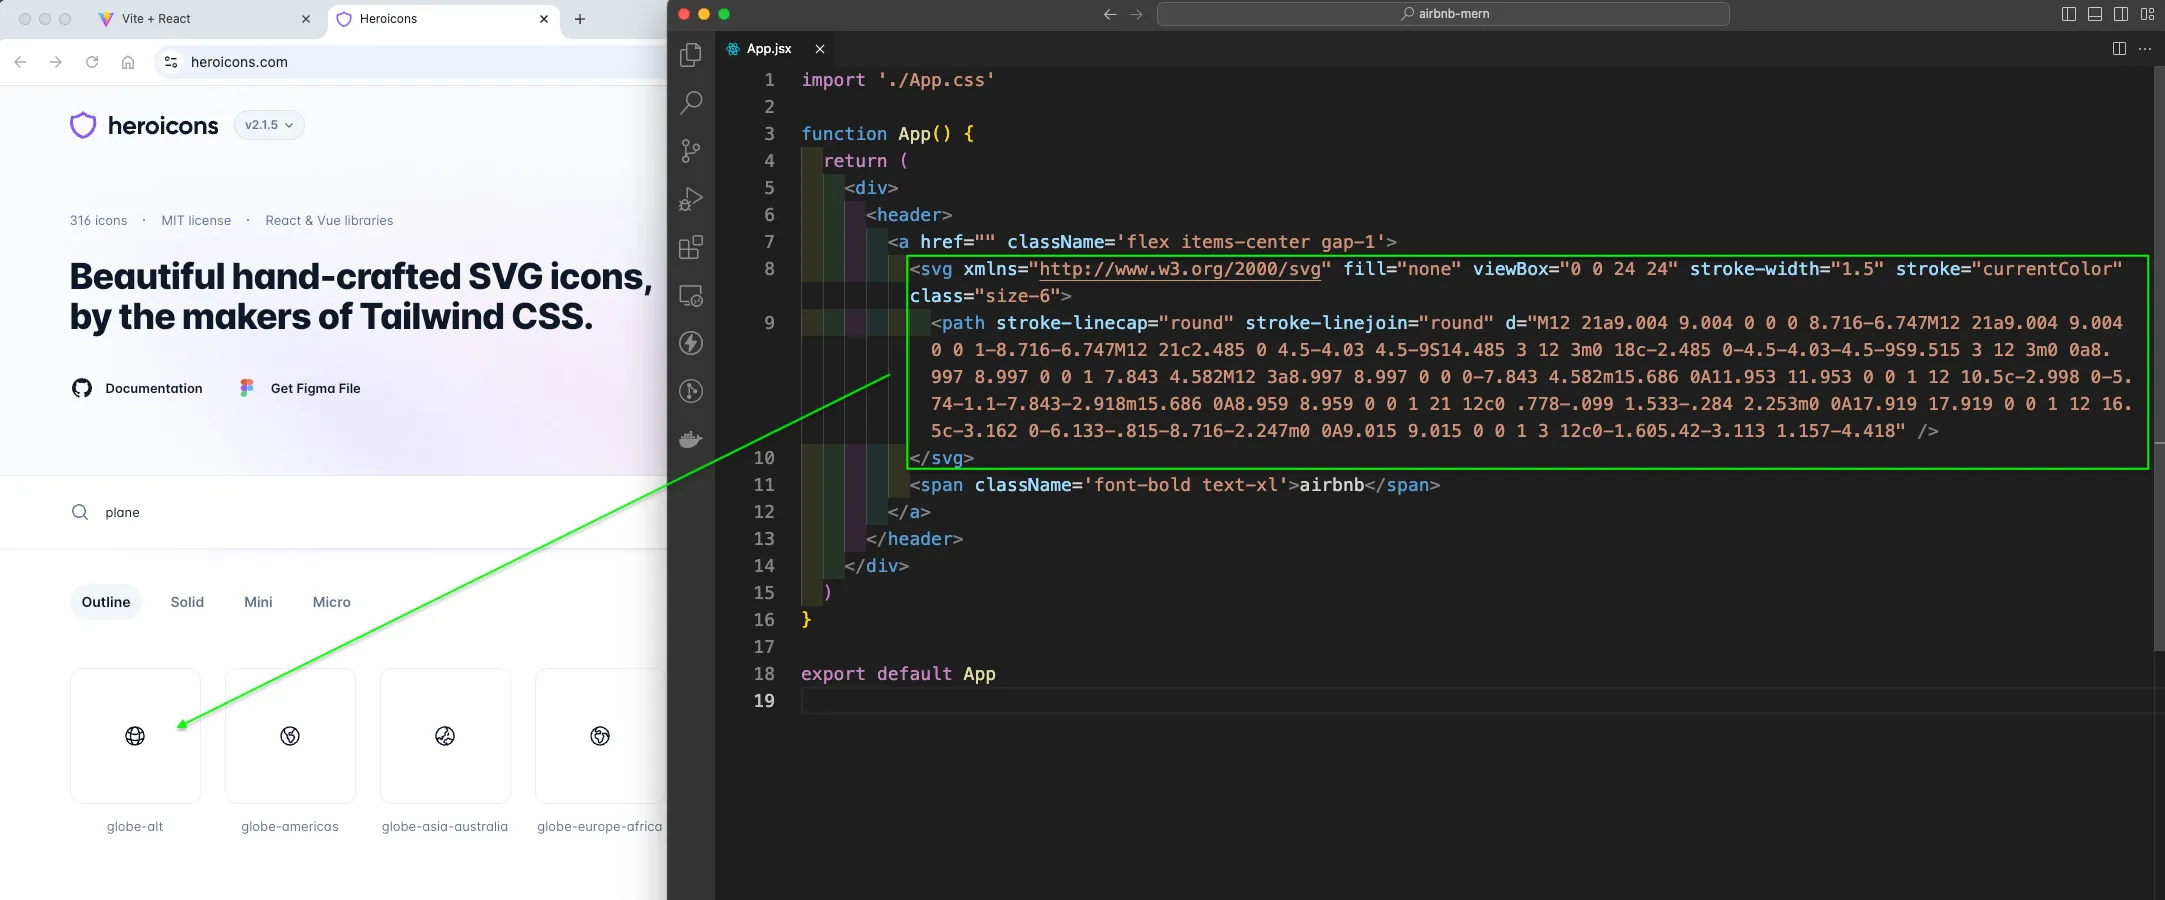Open Thunder Client lightning icon
Viewport: 2165px width, 900px height.
click(691, 343)
